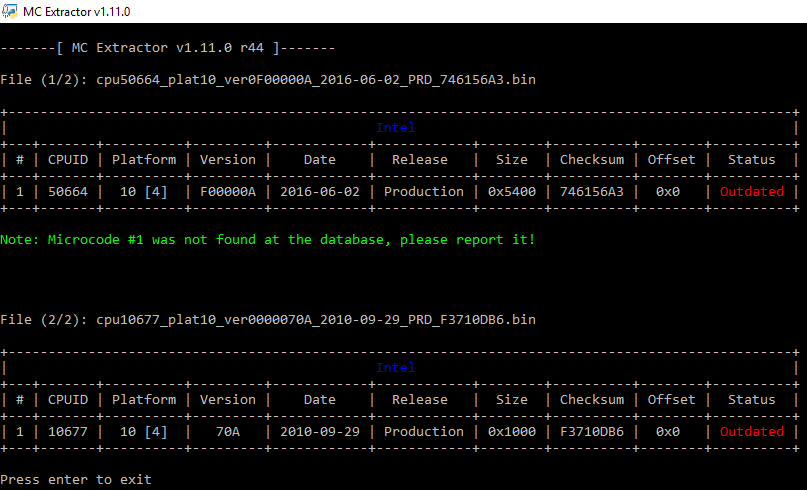Pick the 746156A3 checksum table cell
The height and width of the screenshot is (490, 807).
coord(592,192)
